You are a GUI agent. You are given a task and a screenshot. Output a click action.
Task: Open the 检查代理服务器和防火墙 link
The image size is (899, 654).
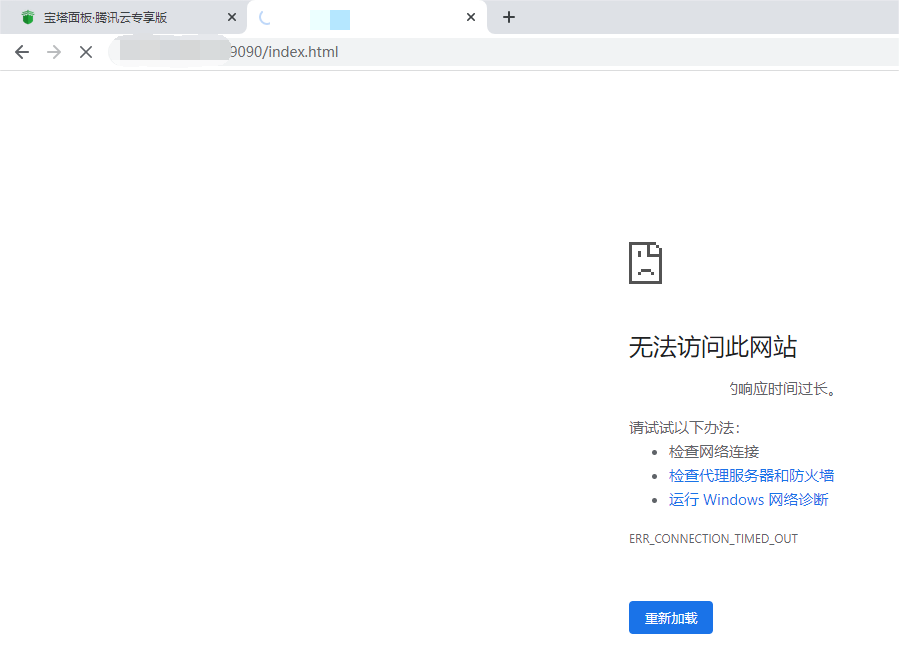click(x=751, y=475)
